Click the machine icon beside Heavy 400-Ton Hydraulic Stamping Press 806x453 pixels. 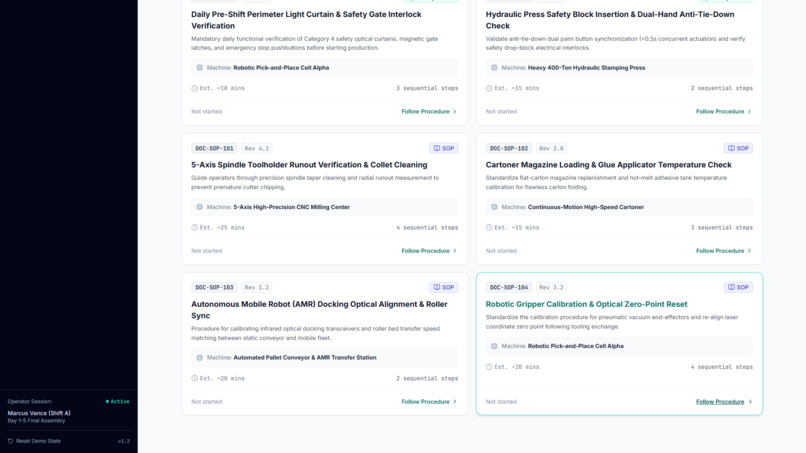coord(494,67)
